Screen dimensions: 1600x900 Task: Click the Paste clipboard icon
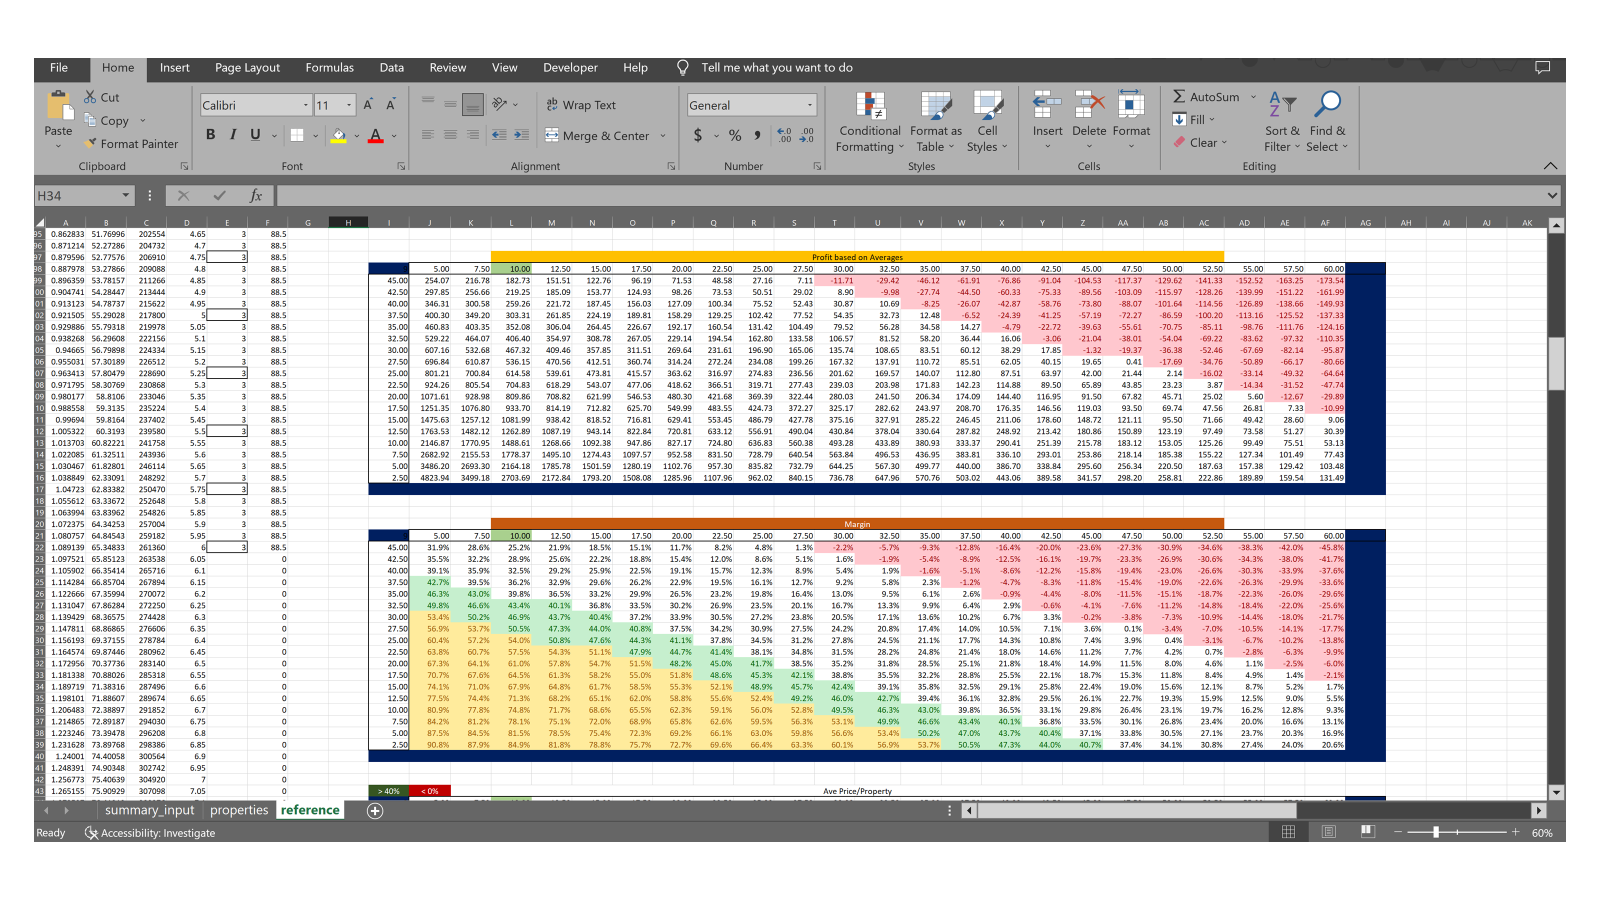[x=58, y=106]
